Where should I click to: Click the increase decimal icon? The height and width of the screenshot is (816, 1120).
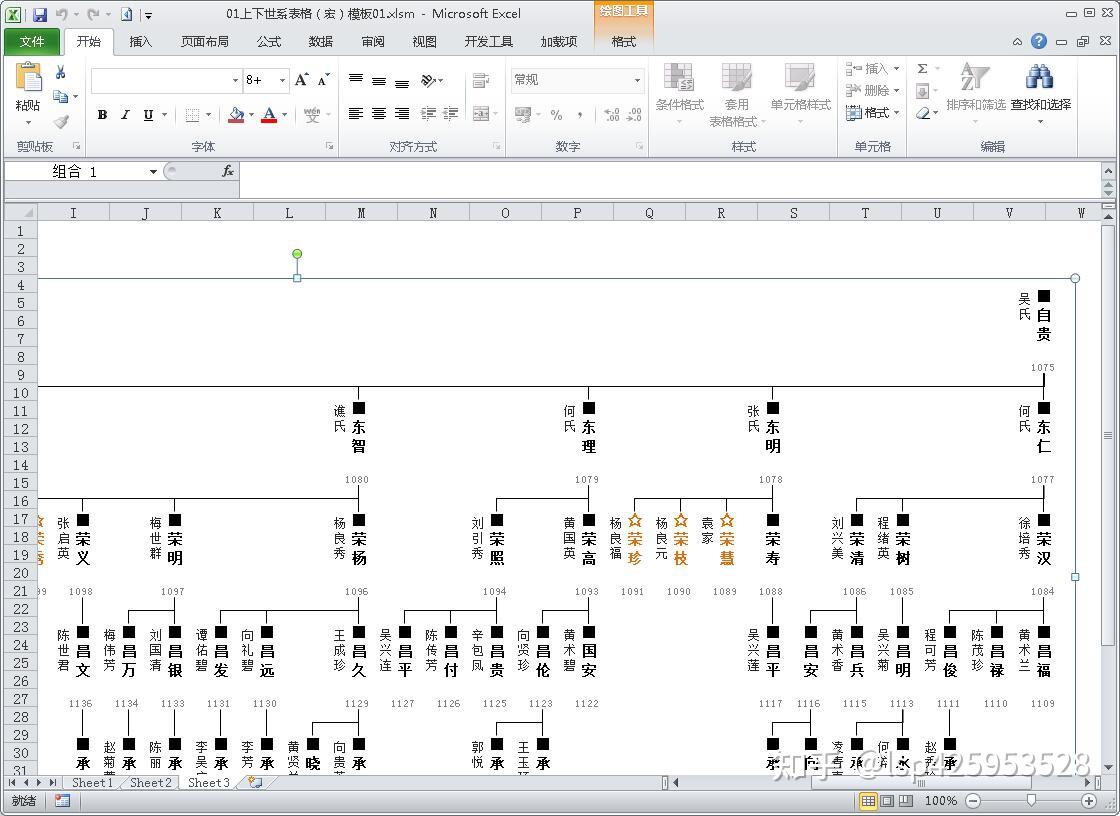611,114
